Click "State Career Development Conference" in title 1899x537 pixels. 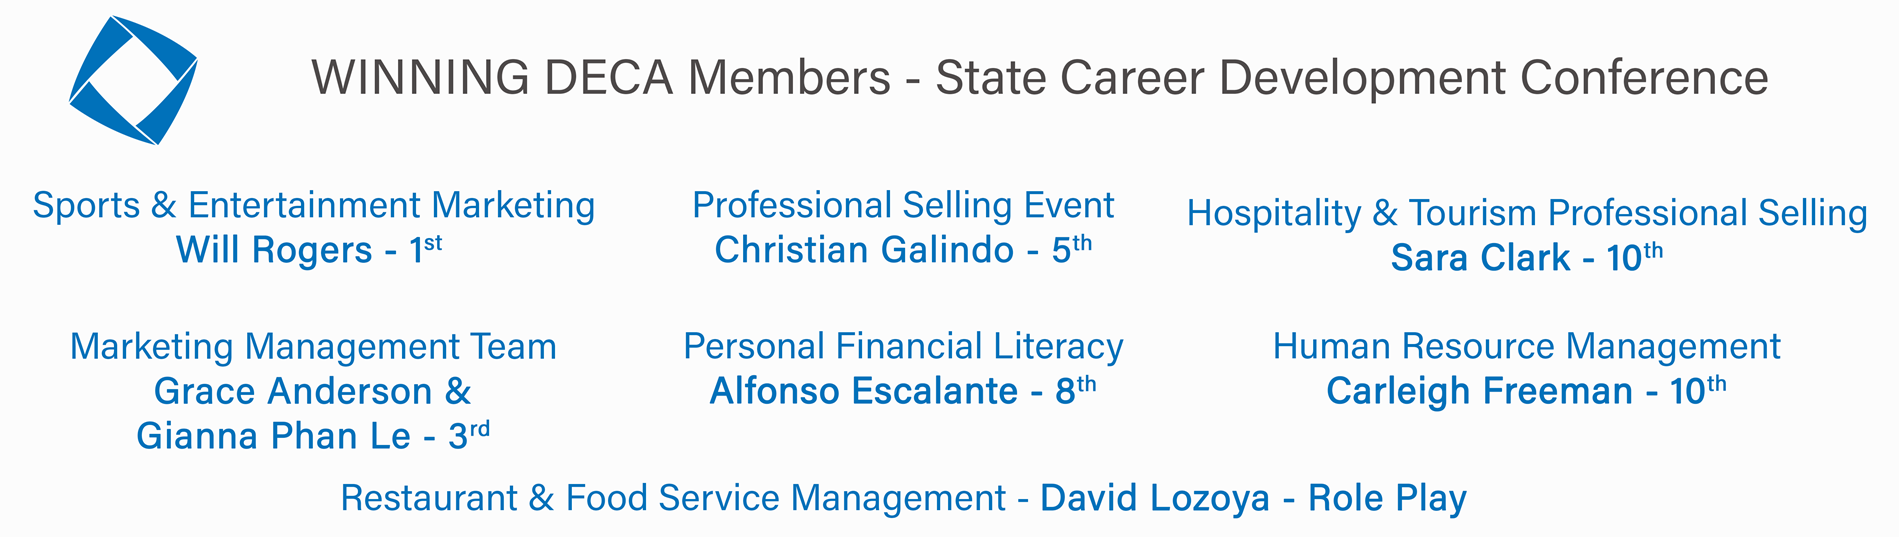pos(1351,78)
